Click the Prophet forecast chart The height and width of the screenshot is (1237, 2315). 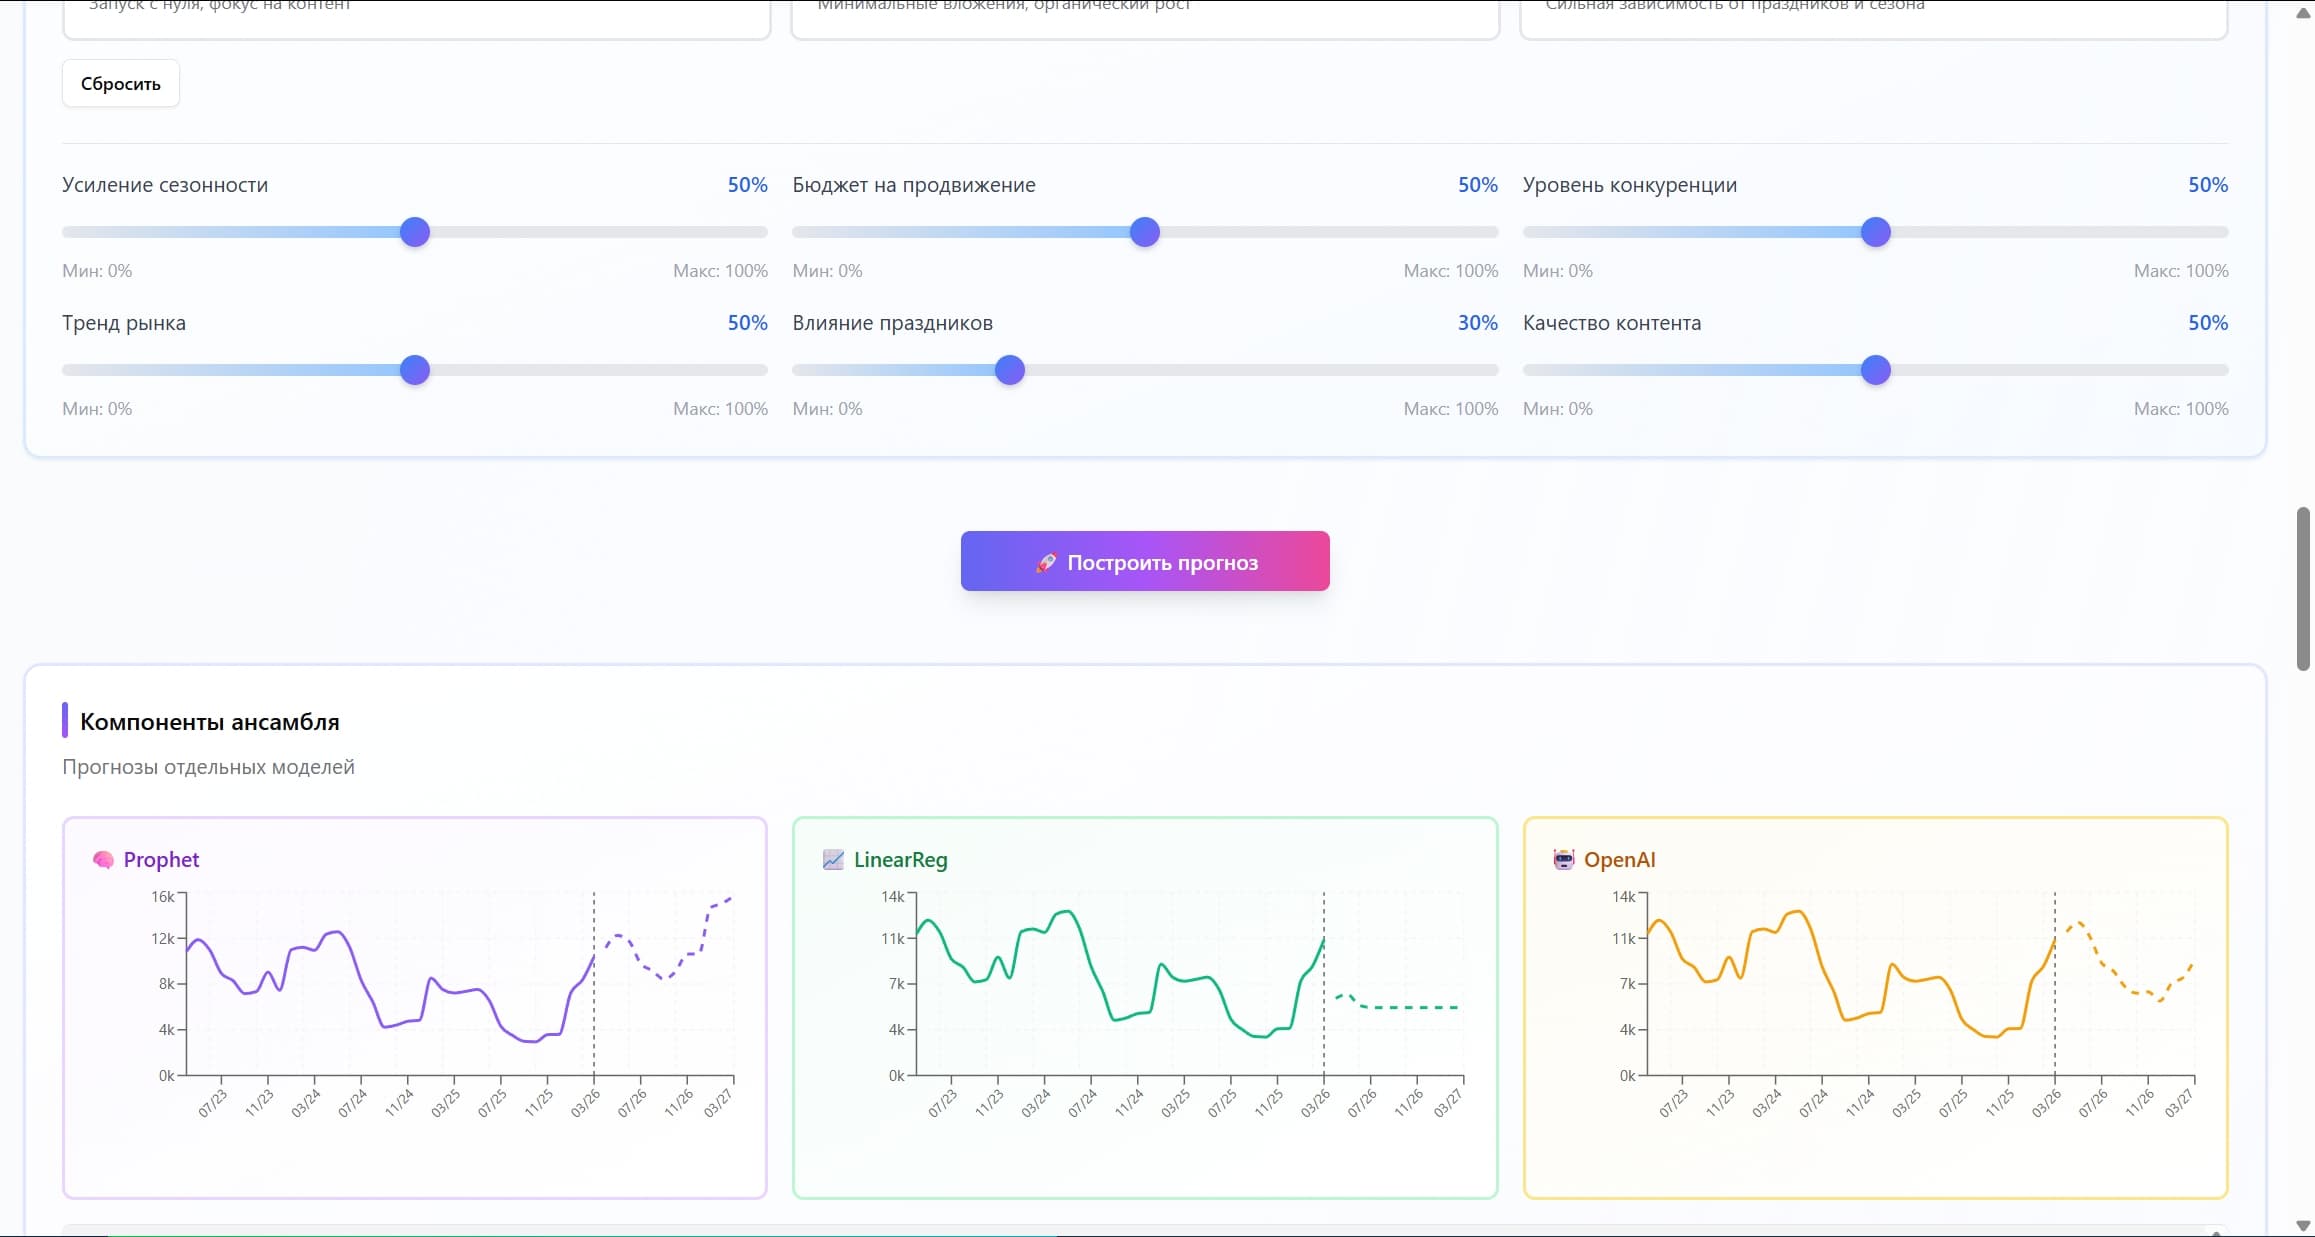click(460, 985)
